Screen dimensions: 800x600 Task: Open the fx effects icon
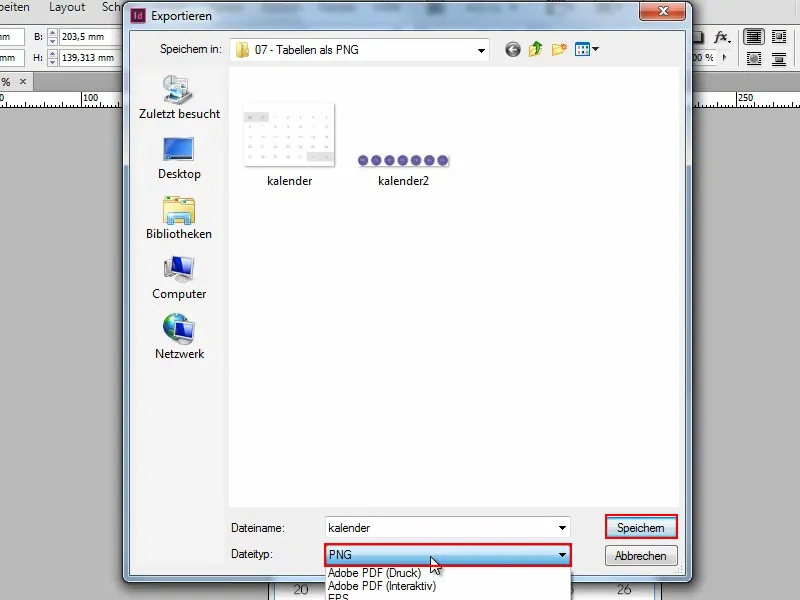pyautogui.click(x=721, y=37)
